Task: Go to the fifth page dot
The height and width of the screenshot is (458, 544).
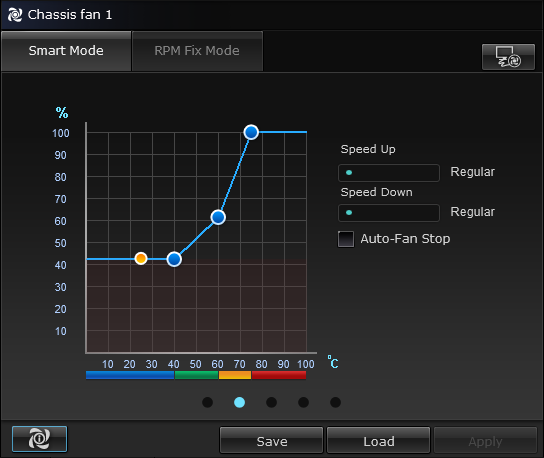Action: tap(335, 402)
